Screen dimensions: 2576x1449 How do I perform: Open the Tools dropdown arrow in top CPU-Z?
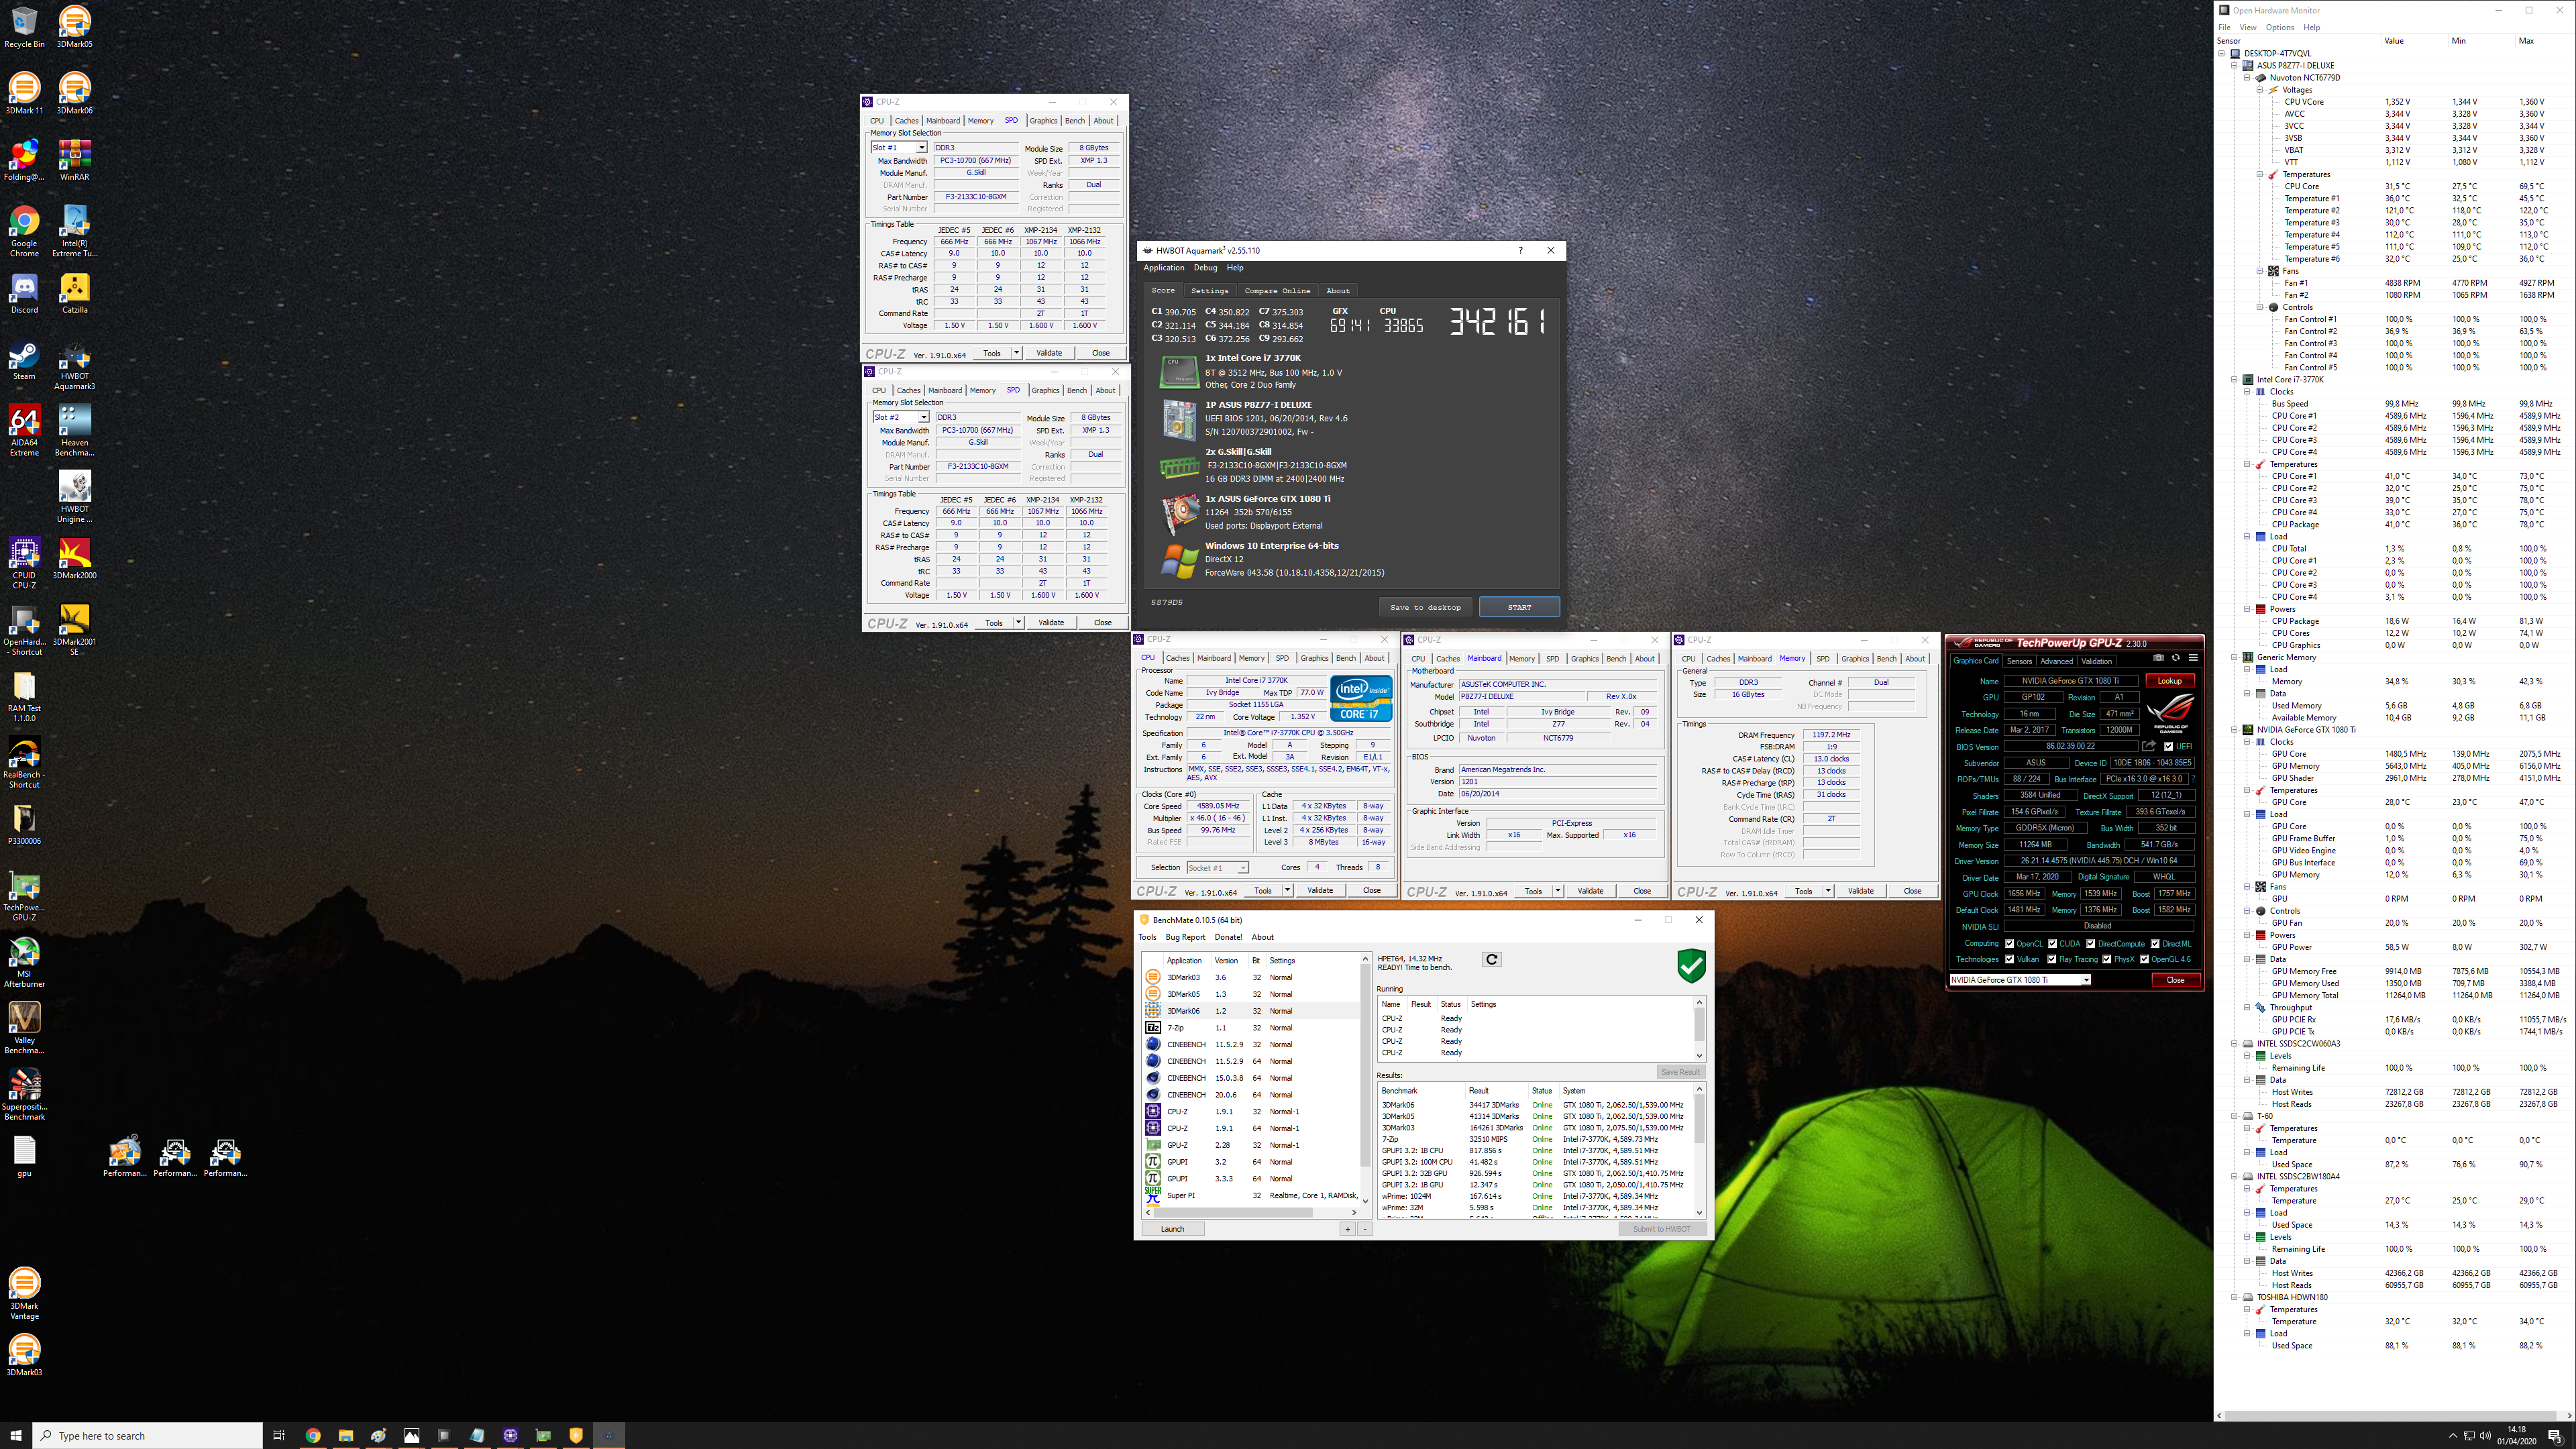click(1016, 353)
